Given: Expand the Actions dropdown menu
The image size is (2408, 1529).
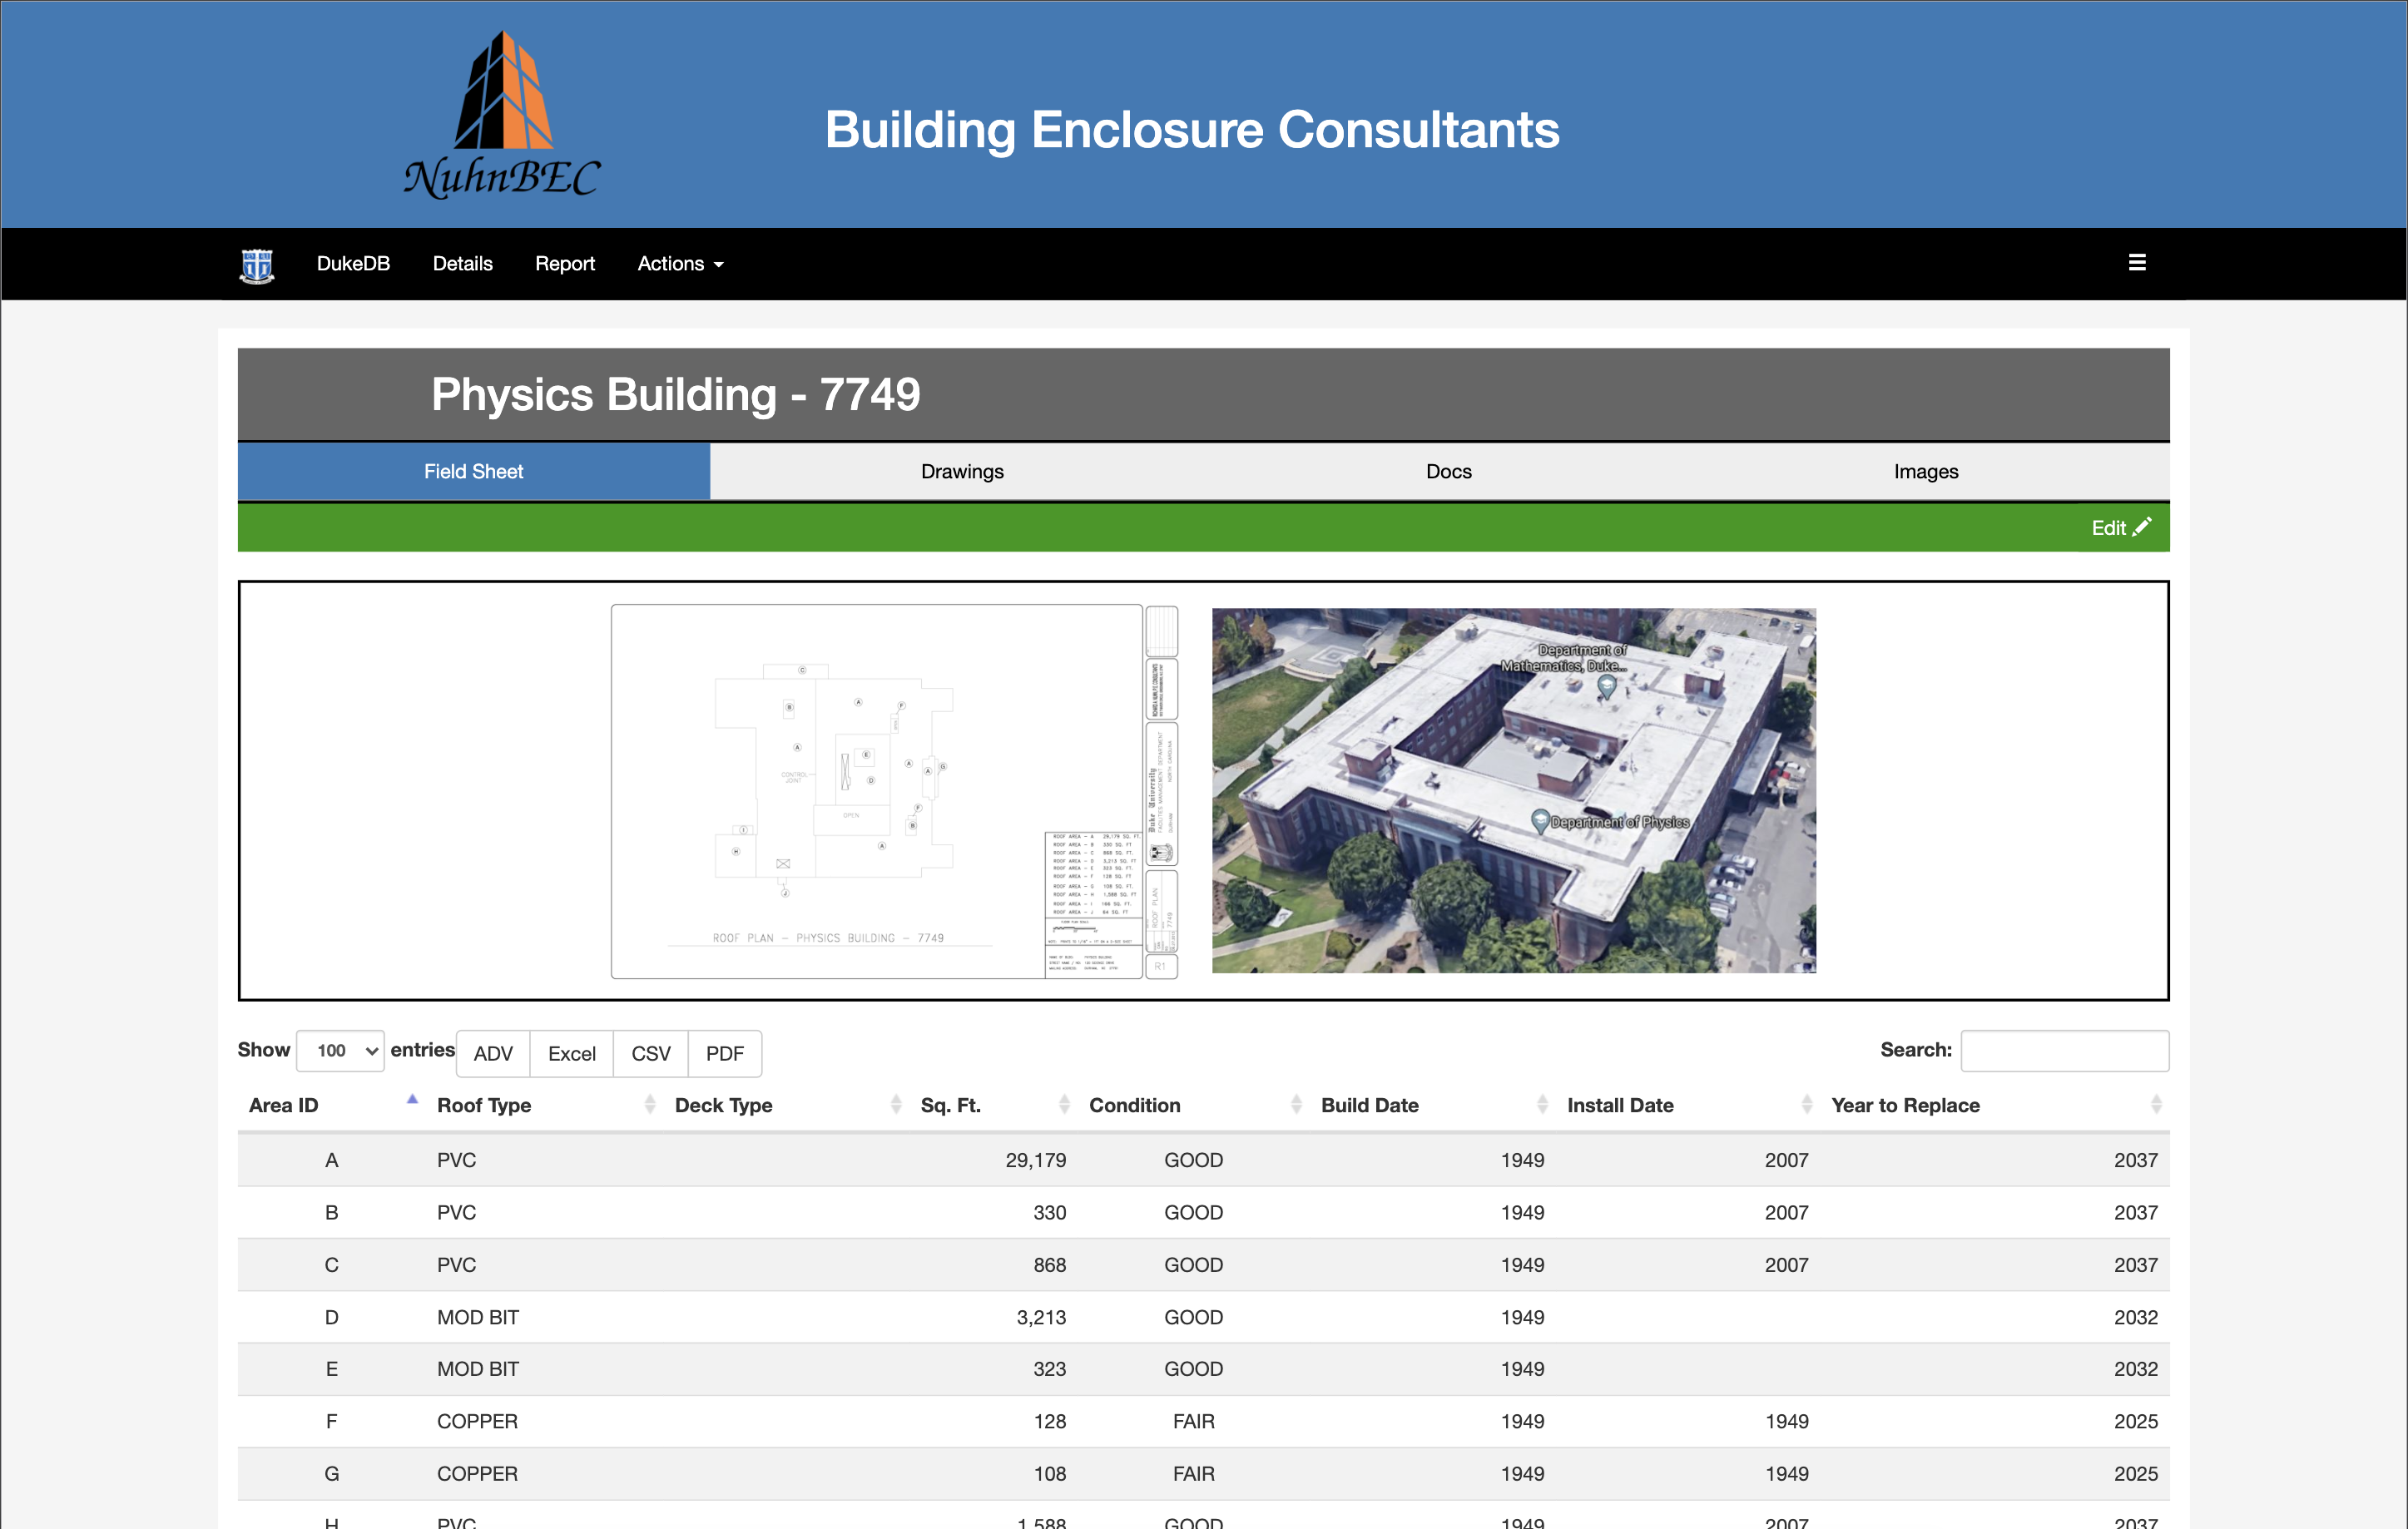Looking at the screenshot, I should pos(680,264).
